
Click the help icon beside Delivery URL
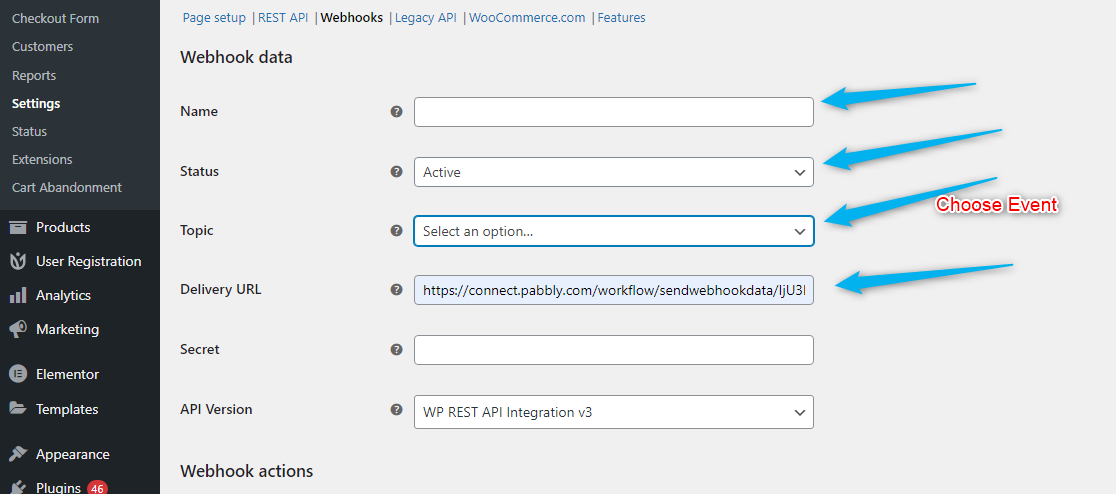[396, 290]
